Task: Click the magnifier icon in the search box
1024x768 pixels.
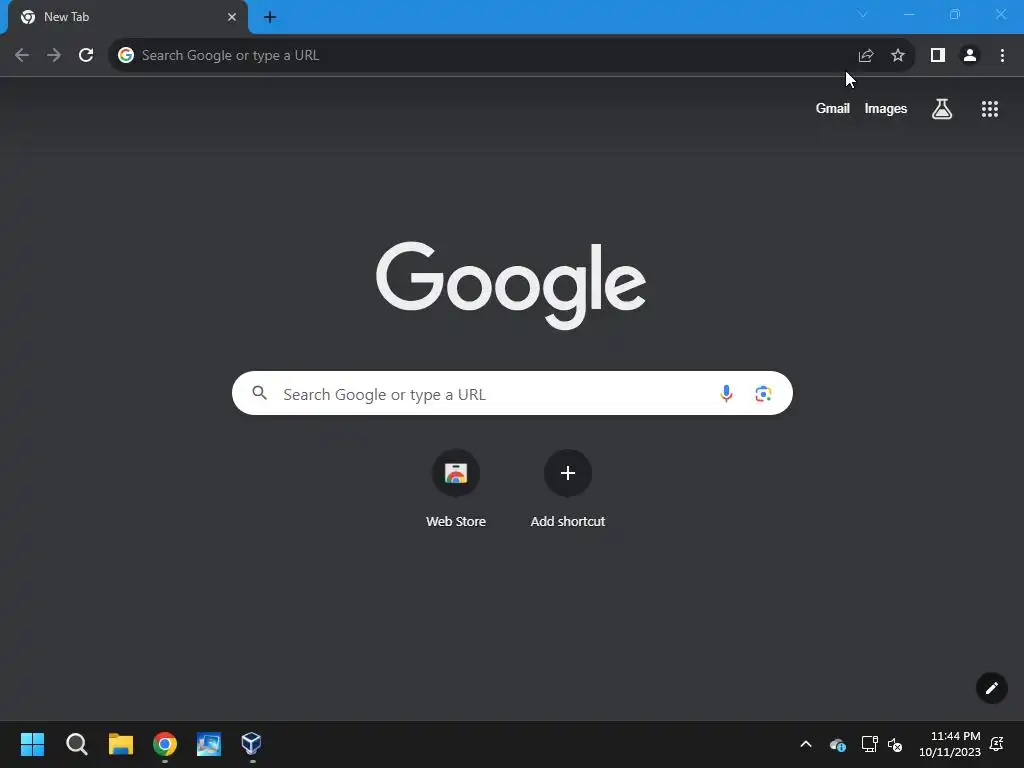Action: pyautogui.click(x=259, y=392)
